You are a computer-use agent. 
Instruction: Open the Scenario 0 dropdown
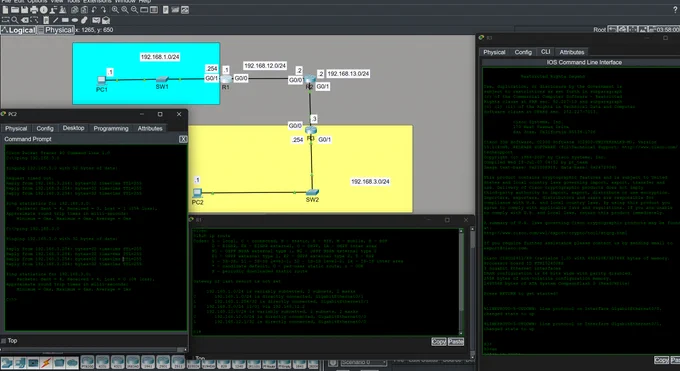[x=363, y=362]
